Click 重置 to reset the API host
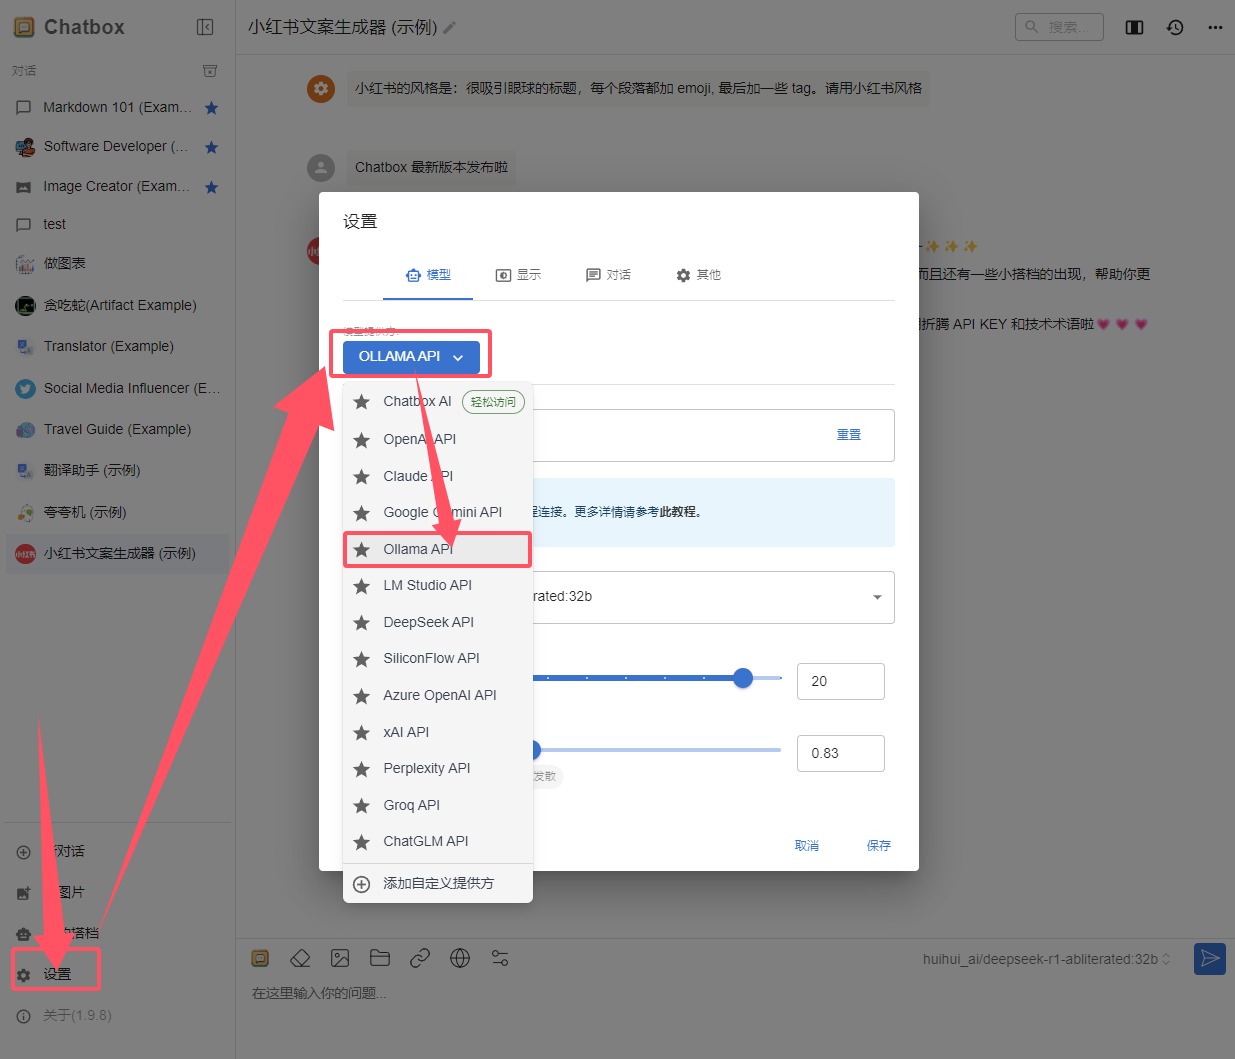This screenshot has width=1235, height=1059. point(849,435)
